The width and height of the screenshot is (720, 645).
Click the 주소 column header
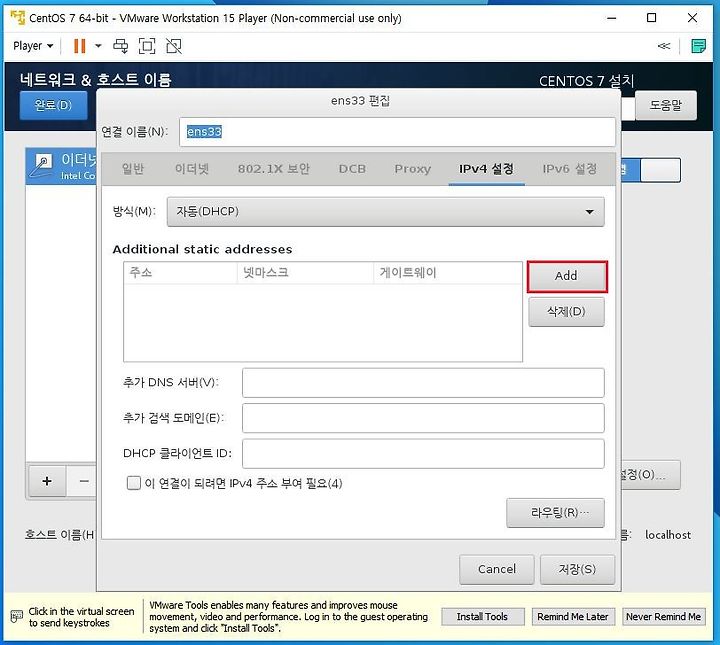tap(180, 273)
